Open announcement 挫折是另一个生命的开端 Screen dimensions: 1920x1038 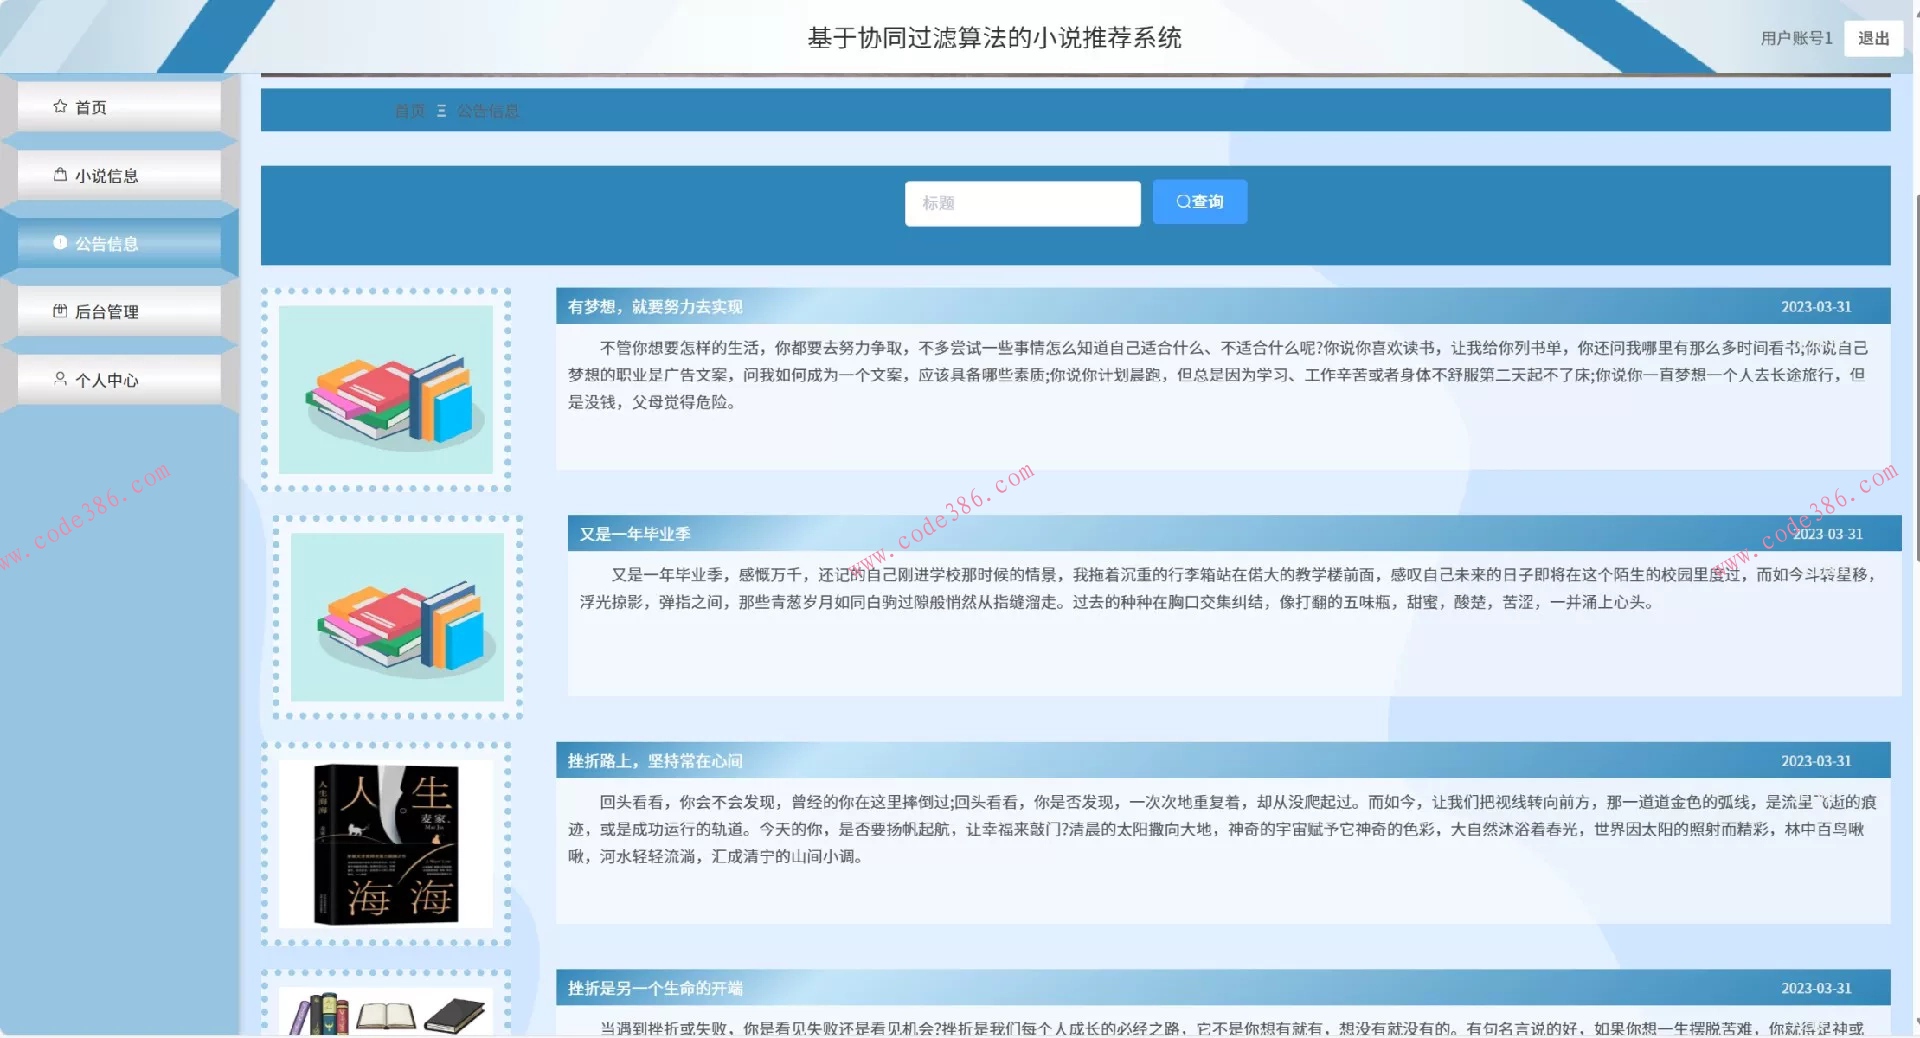[x=656, y=988]
